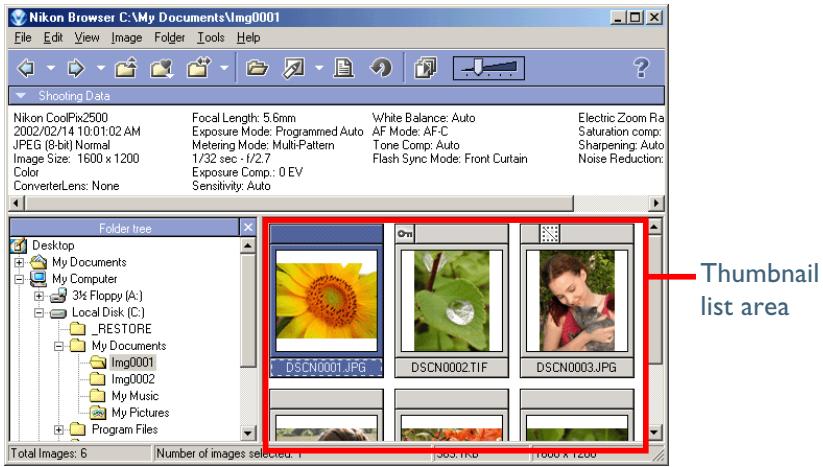The width and height of the screenshot is (823, 467).
Task: Click the DSCN0003.JPG file name label
Action: (576, 367)
